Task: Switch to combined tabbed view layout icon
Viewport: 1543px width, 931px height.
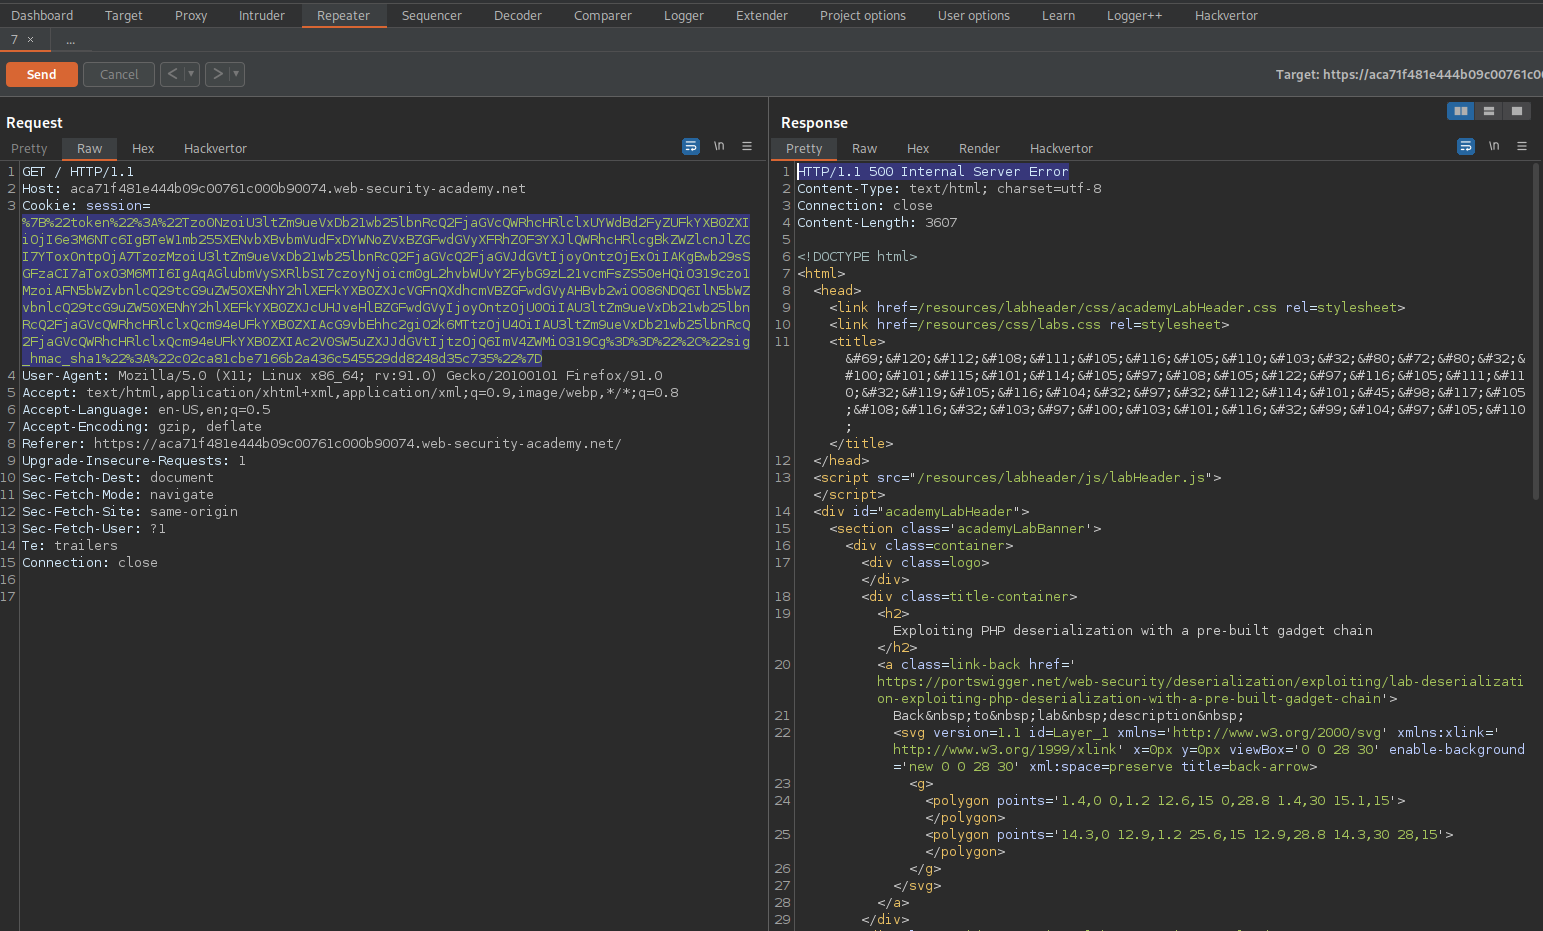Action: [1517, 111]
